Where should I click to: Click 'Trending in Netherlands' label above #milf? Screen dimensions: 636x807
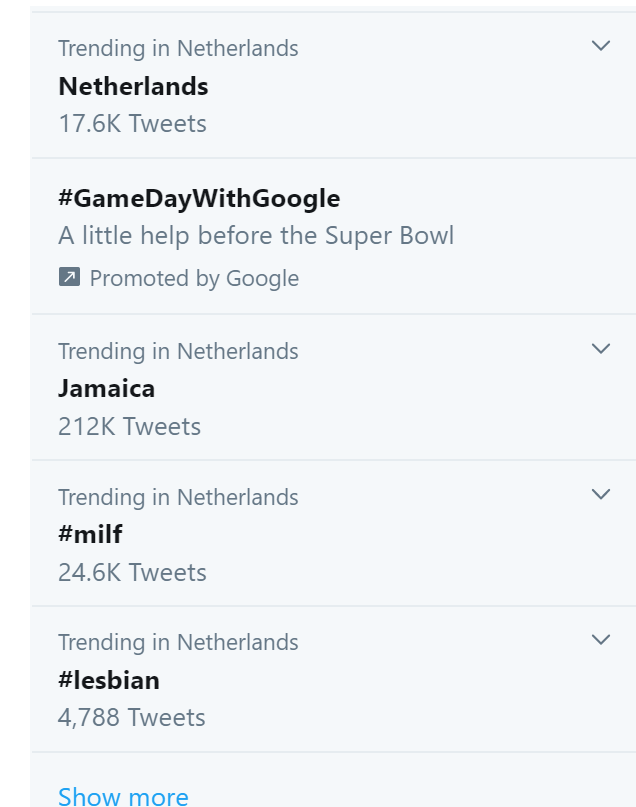point(178,497)
